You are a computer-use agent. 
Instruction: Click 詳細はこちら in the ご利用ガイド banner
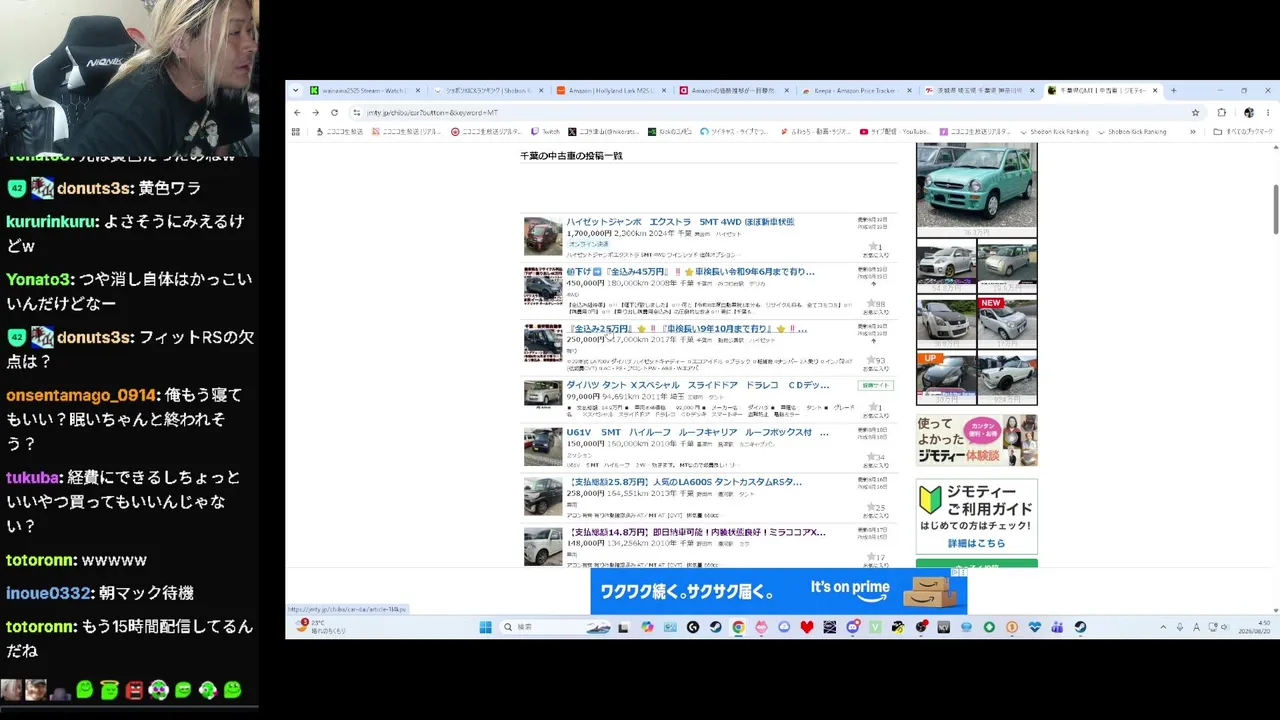(976, 543)
